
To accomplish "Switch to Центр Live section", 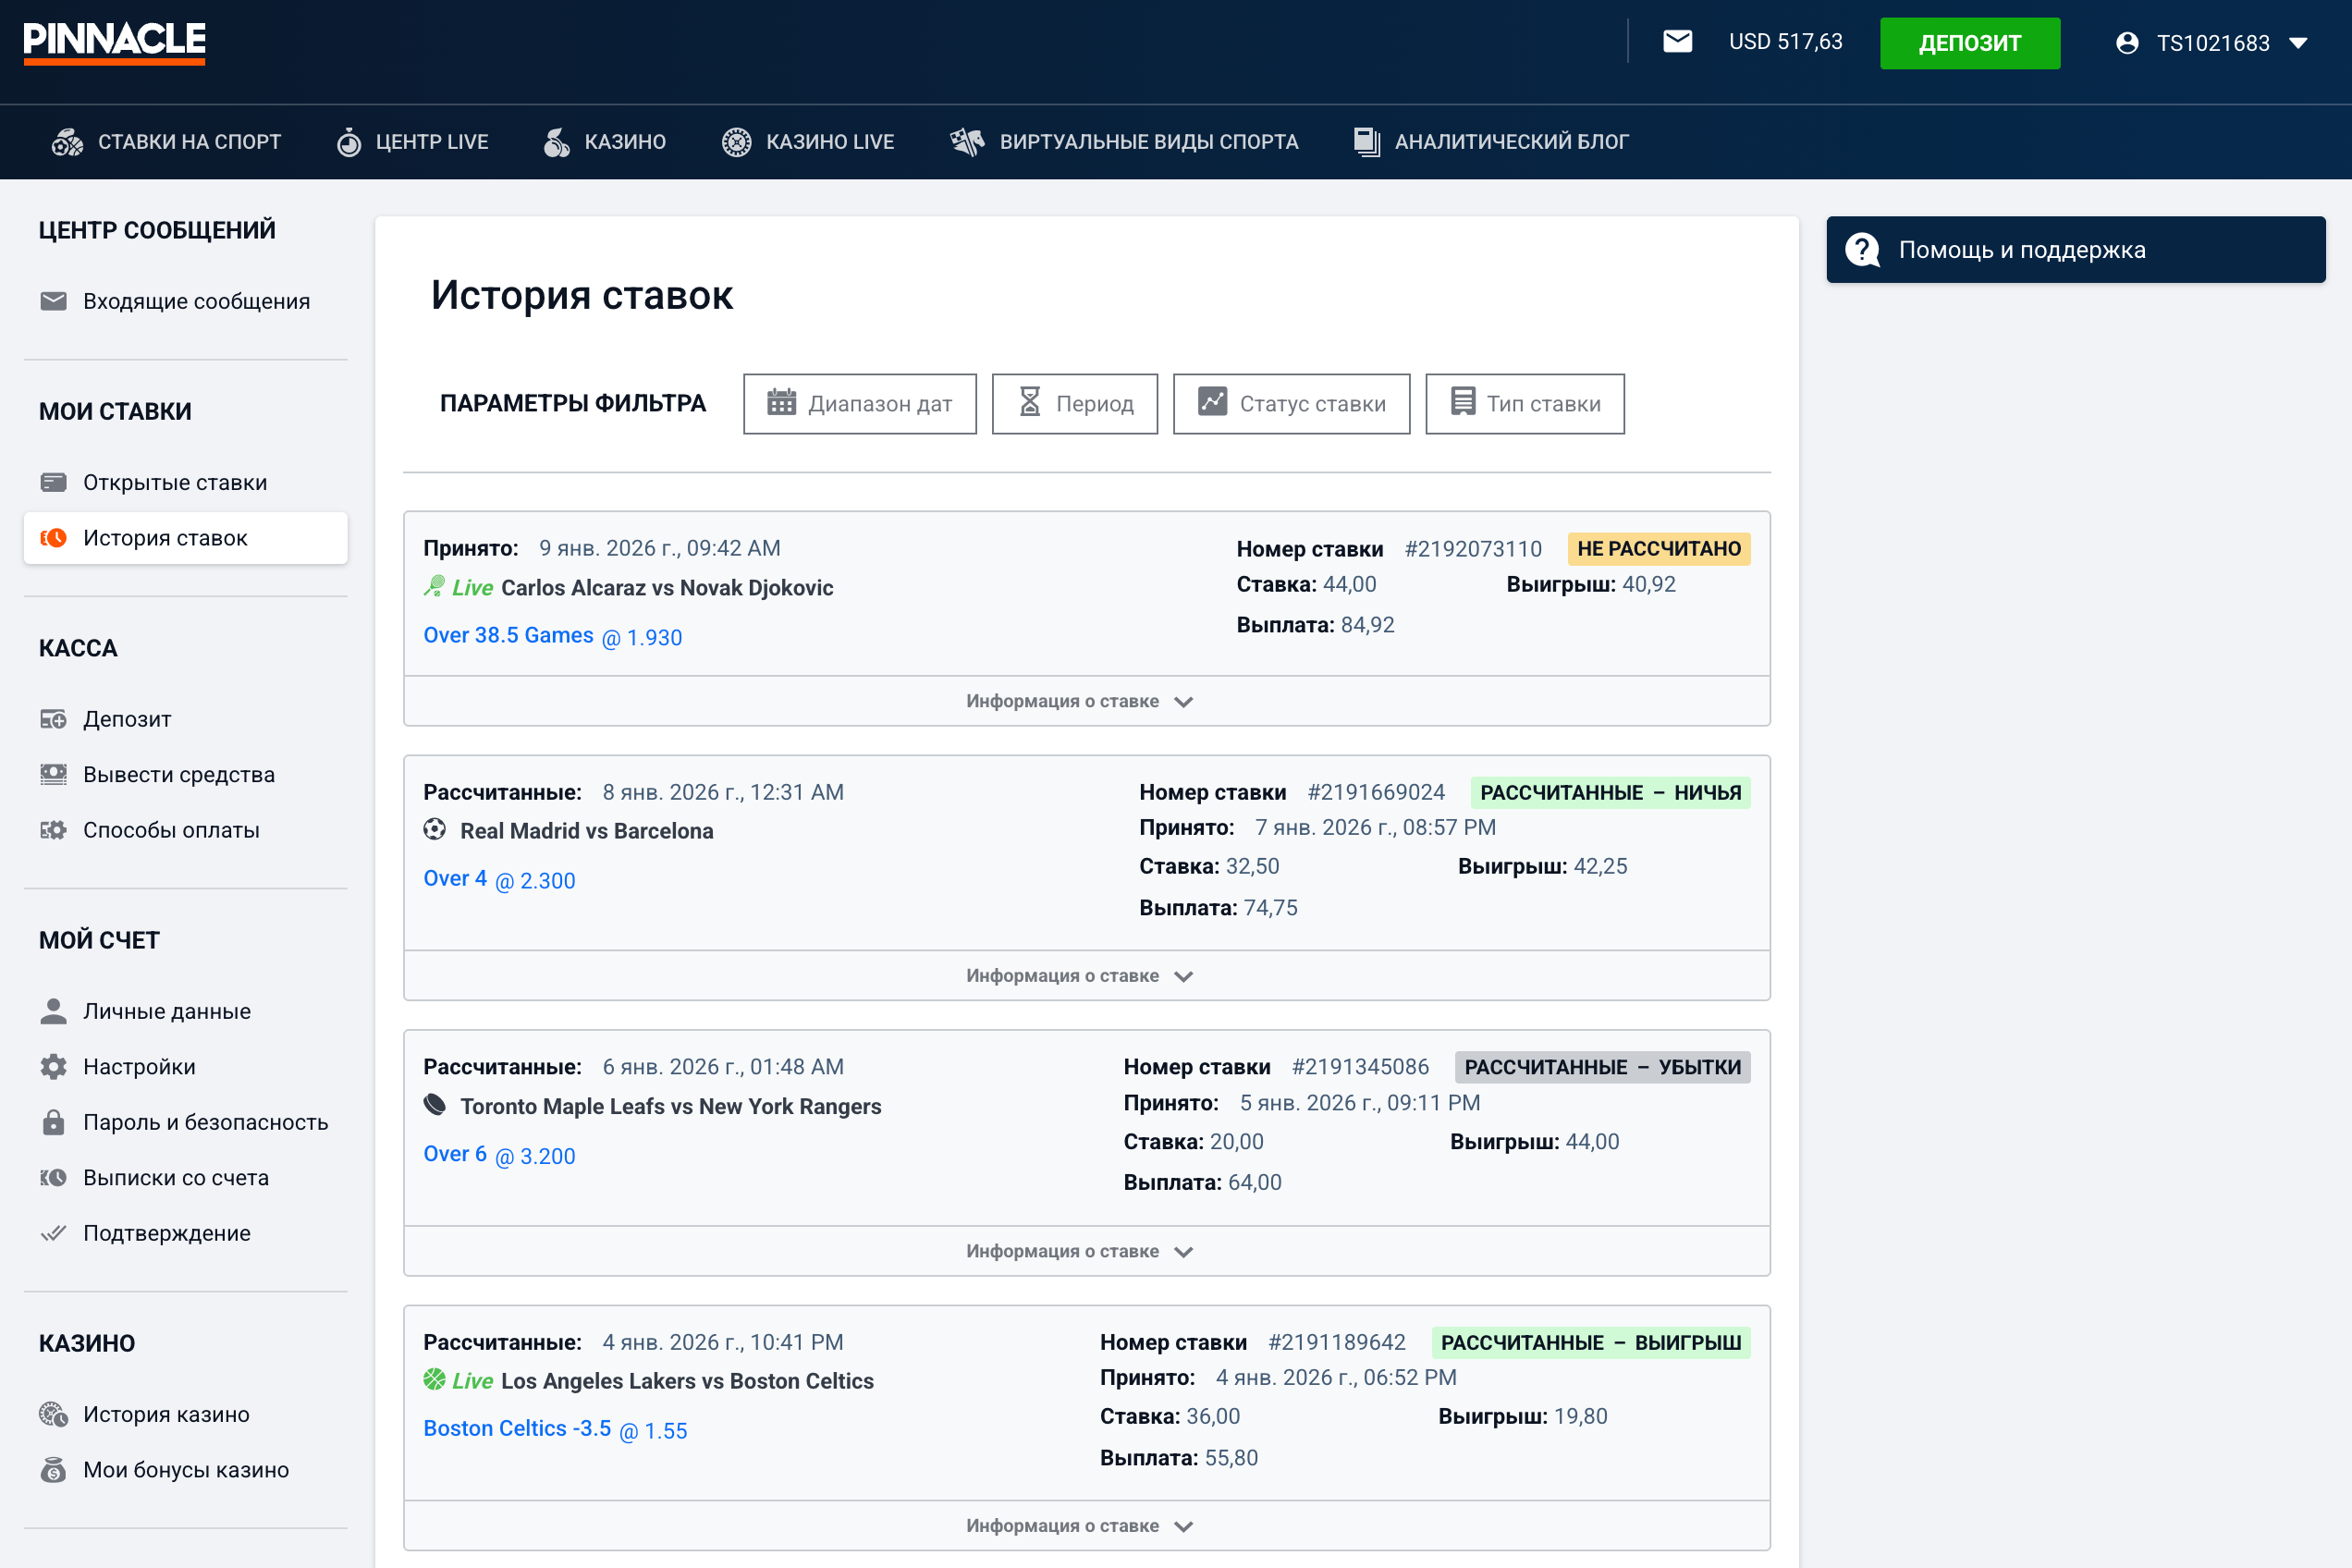I will pos(412,141).
